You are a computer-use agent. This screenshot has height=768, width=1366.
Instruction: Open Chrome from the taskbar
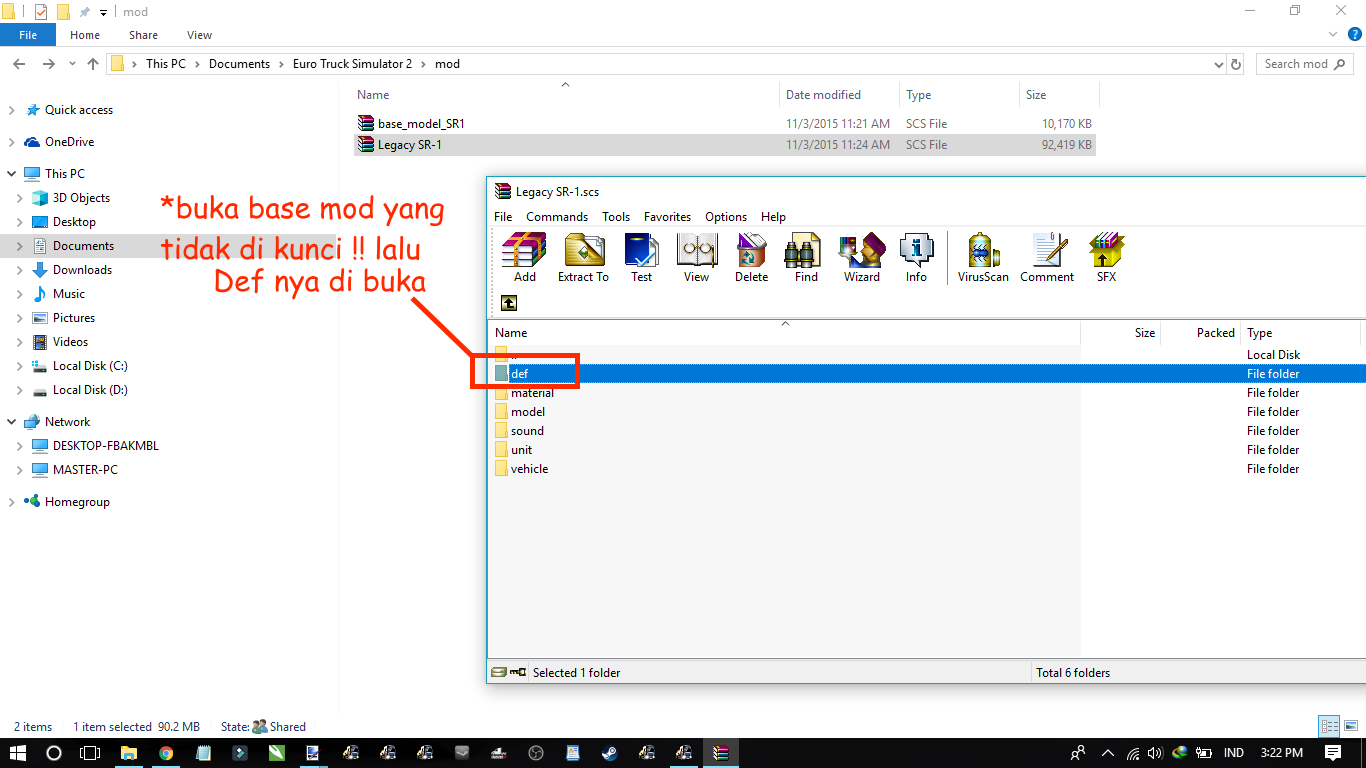[166, 753]
